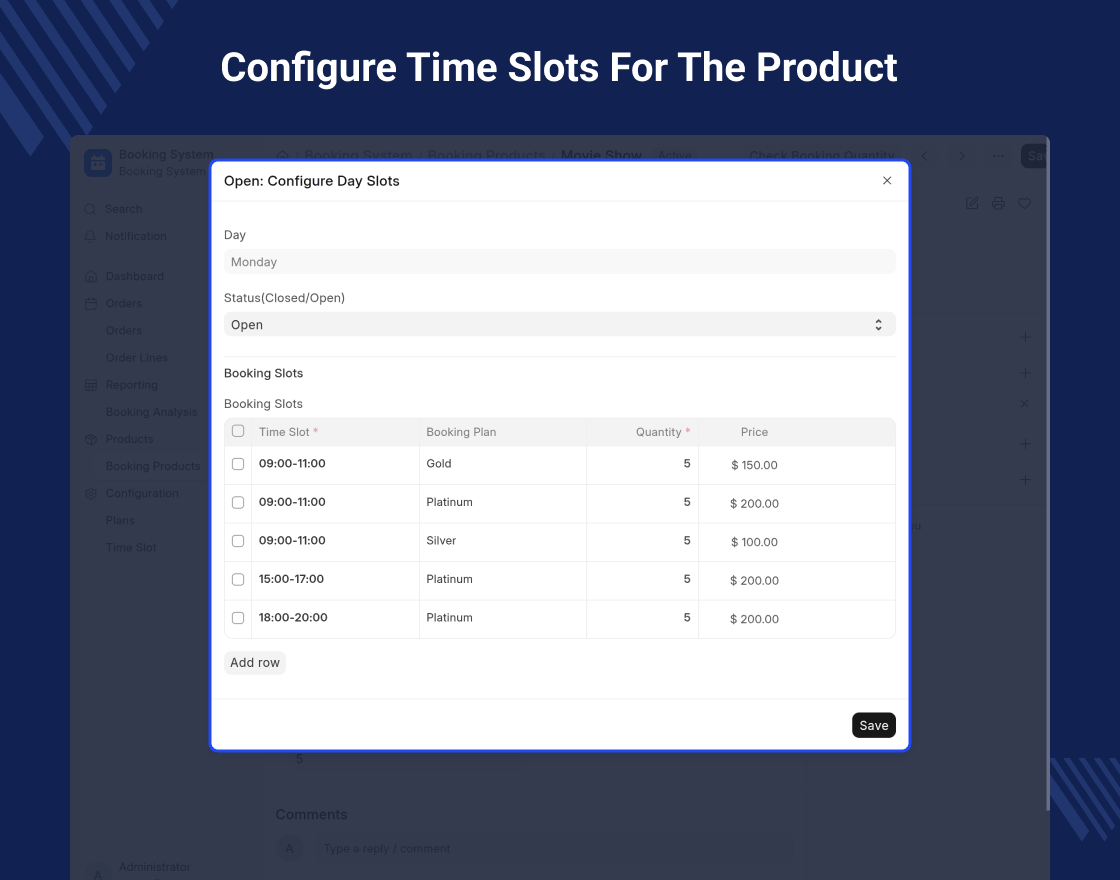Check the Gold 09:00-11:00 row checkbox
Image resolution: width=1120 pixels, height=880 pixels.
tap(238, 464)
